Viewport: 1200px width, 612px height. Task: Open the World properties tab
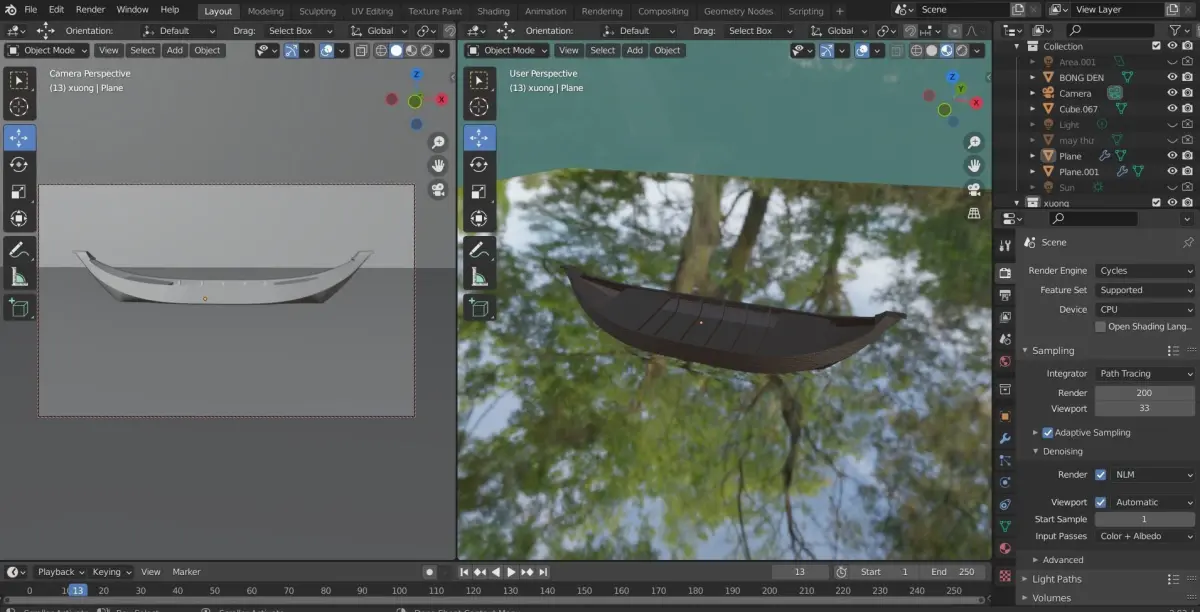(1005, 362)
